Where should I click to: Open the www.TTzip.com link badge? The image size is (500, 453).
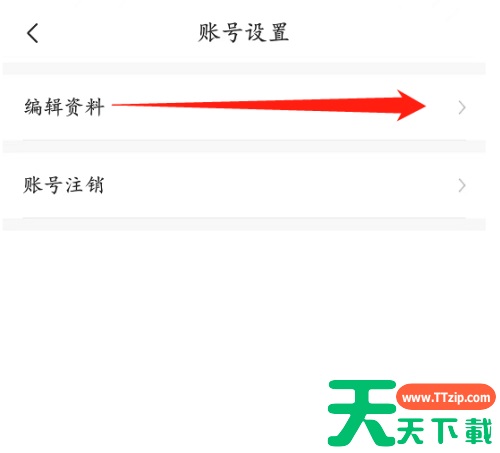446,397
